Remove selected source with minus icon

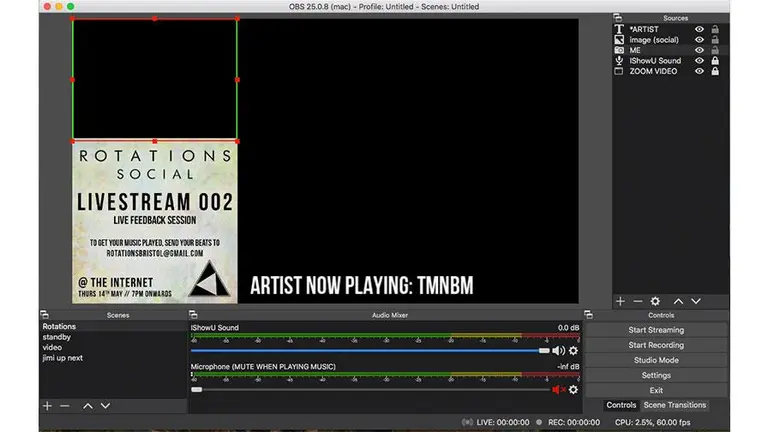tap(637, 301)
